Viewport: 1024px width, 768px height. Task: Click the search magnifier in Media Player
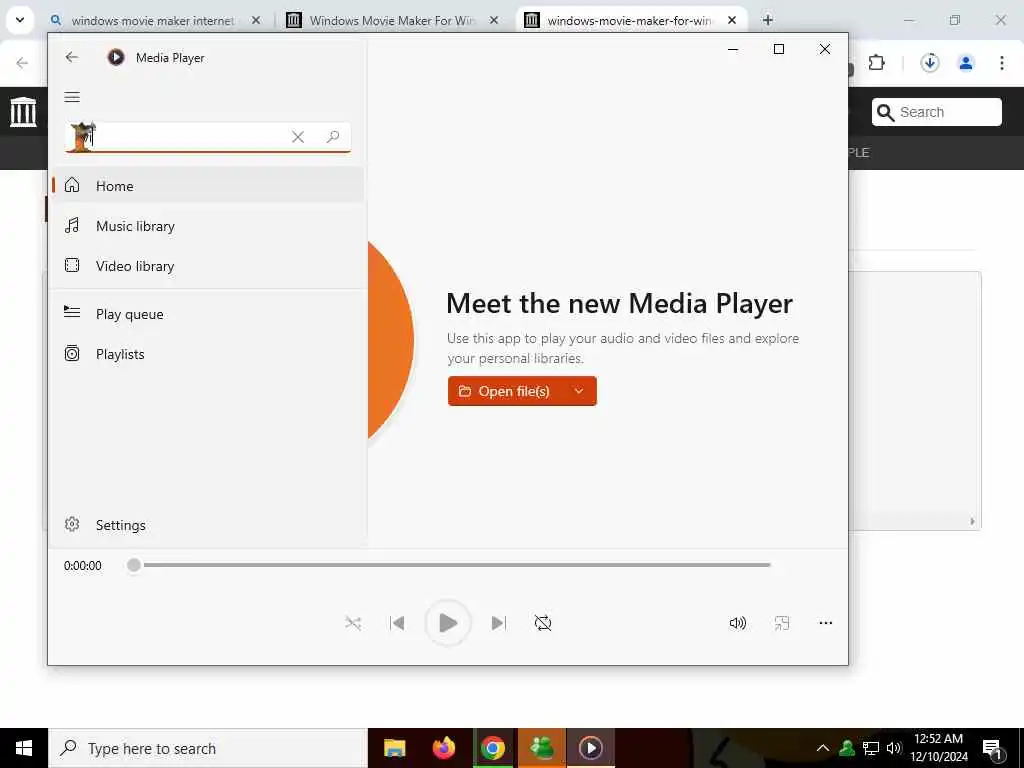tap(333, 136)
